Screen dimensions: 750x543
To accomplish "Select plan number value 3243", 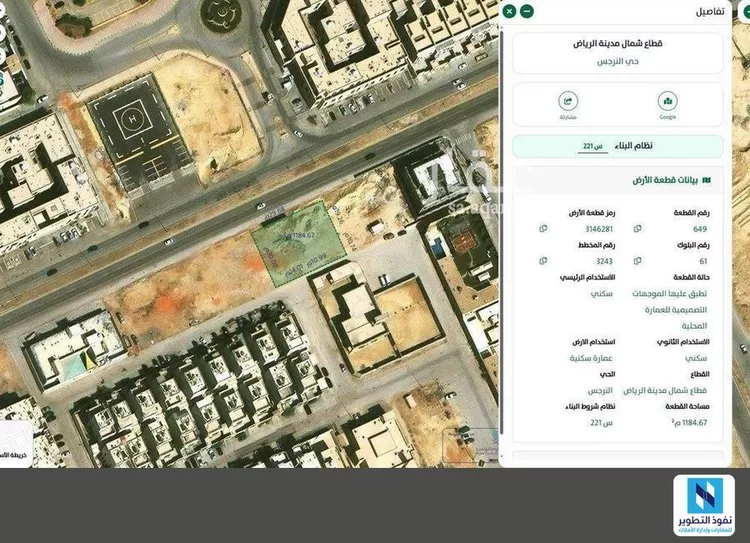I will [604, 261].
